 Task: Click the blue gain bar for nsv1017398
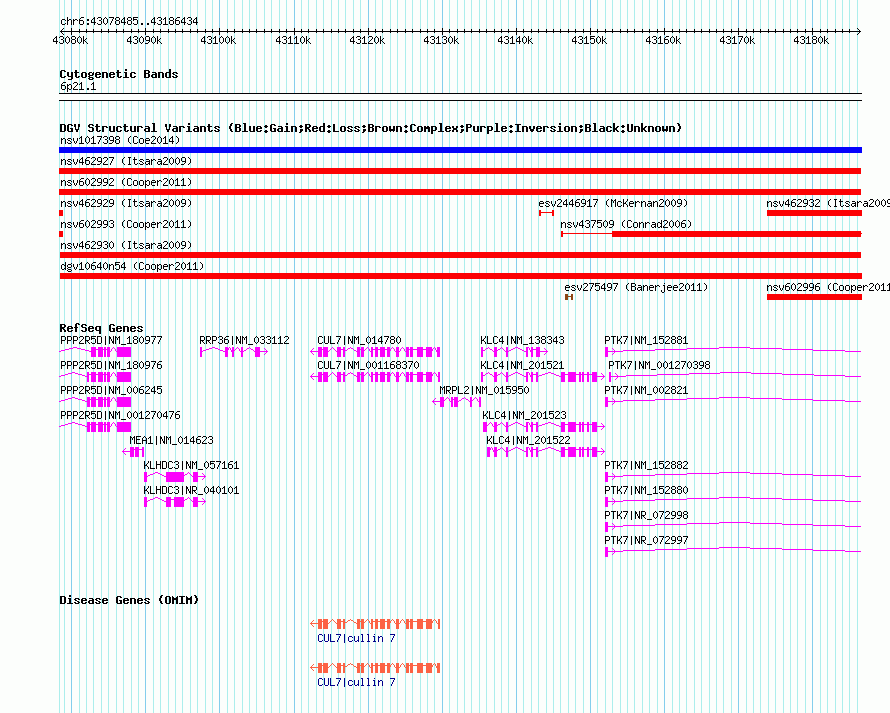pyautogui.click(x=460, y=150)
